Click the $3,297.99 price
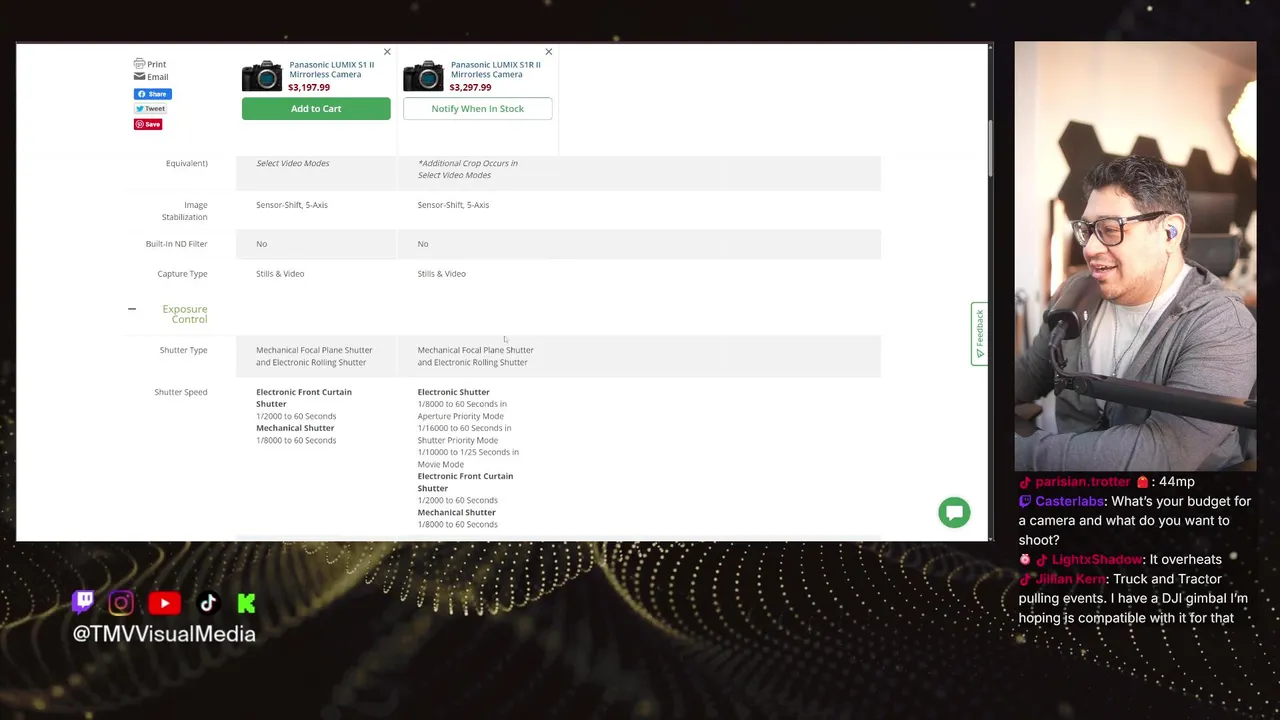This screenshot has height=720, width=1280. tap(470, 88)
